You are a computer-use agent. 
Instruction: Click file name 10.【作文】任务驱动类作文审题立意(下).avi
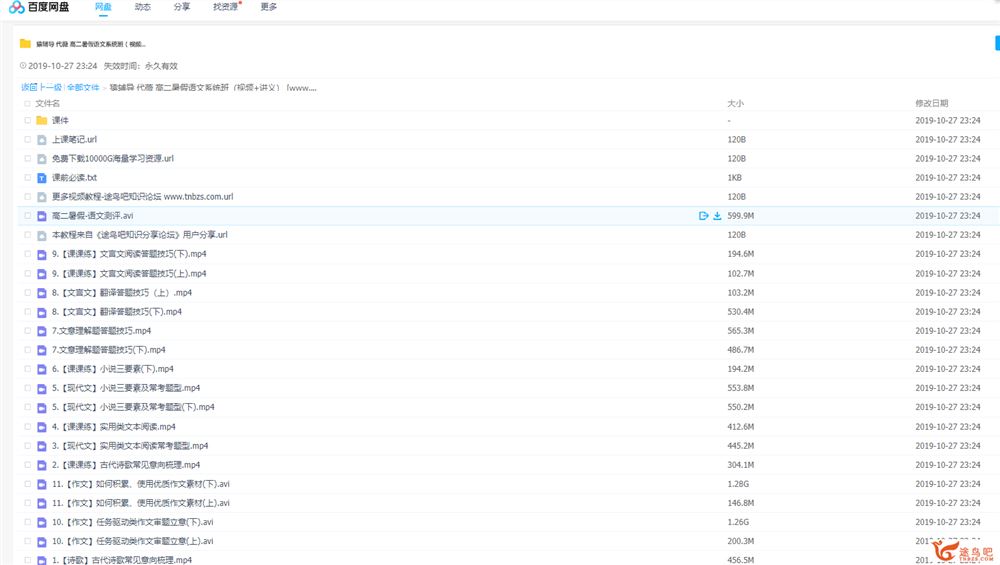pyautogui.click(x=133, y=522)
